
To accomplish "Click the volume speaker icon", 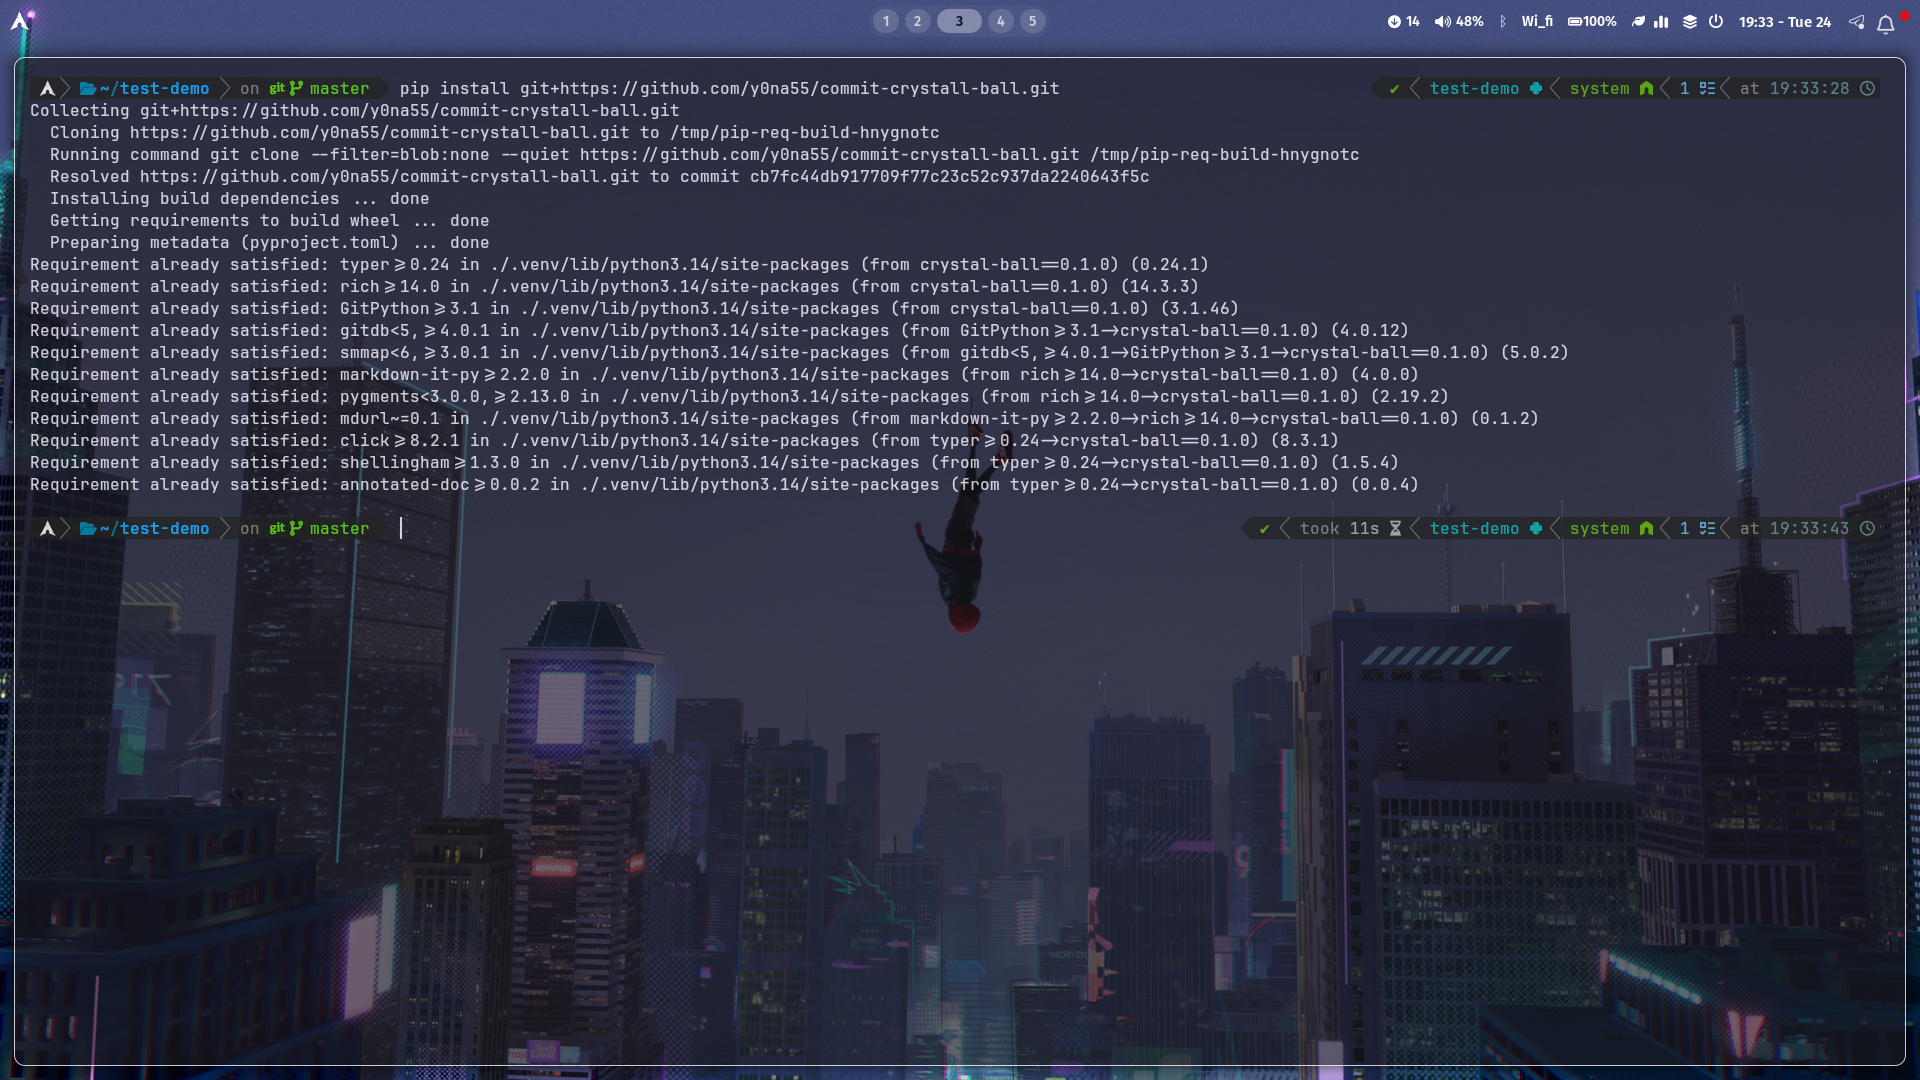I will 1442,21.
